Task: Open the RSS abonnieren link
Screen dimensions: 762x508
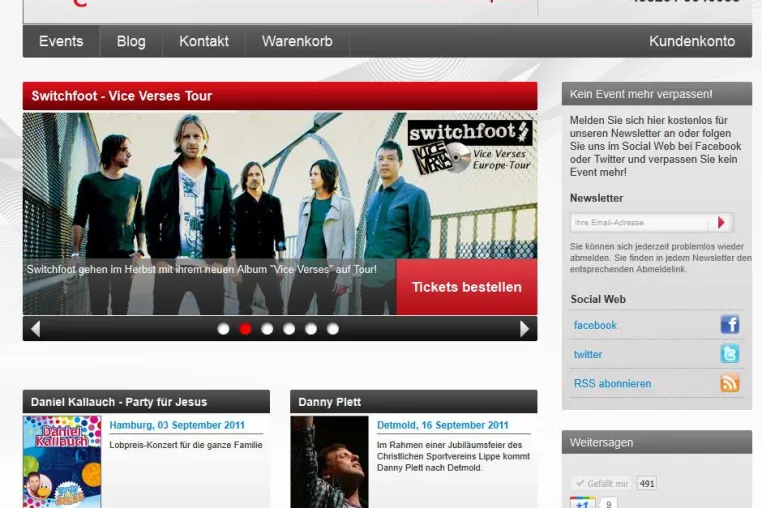Action: click(612, 384)
